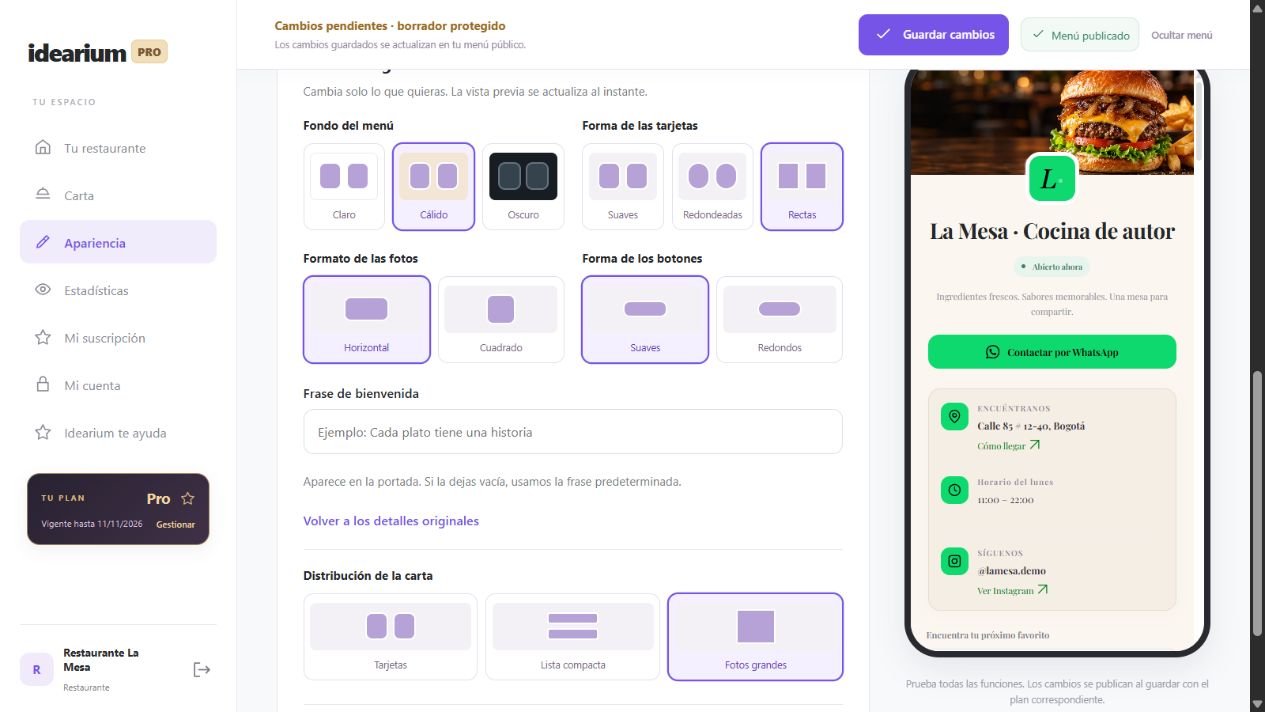Click Ocultar menú link
The height and width of the screenshot is (712, 1265).
[x=1182, y=35]
